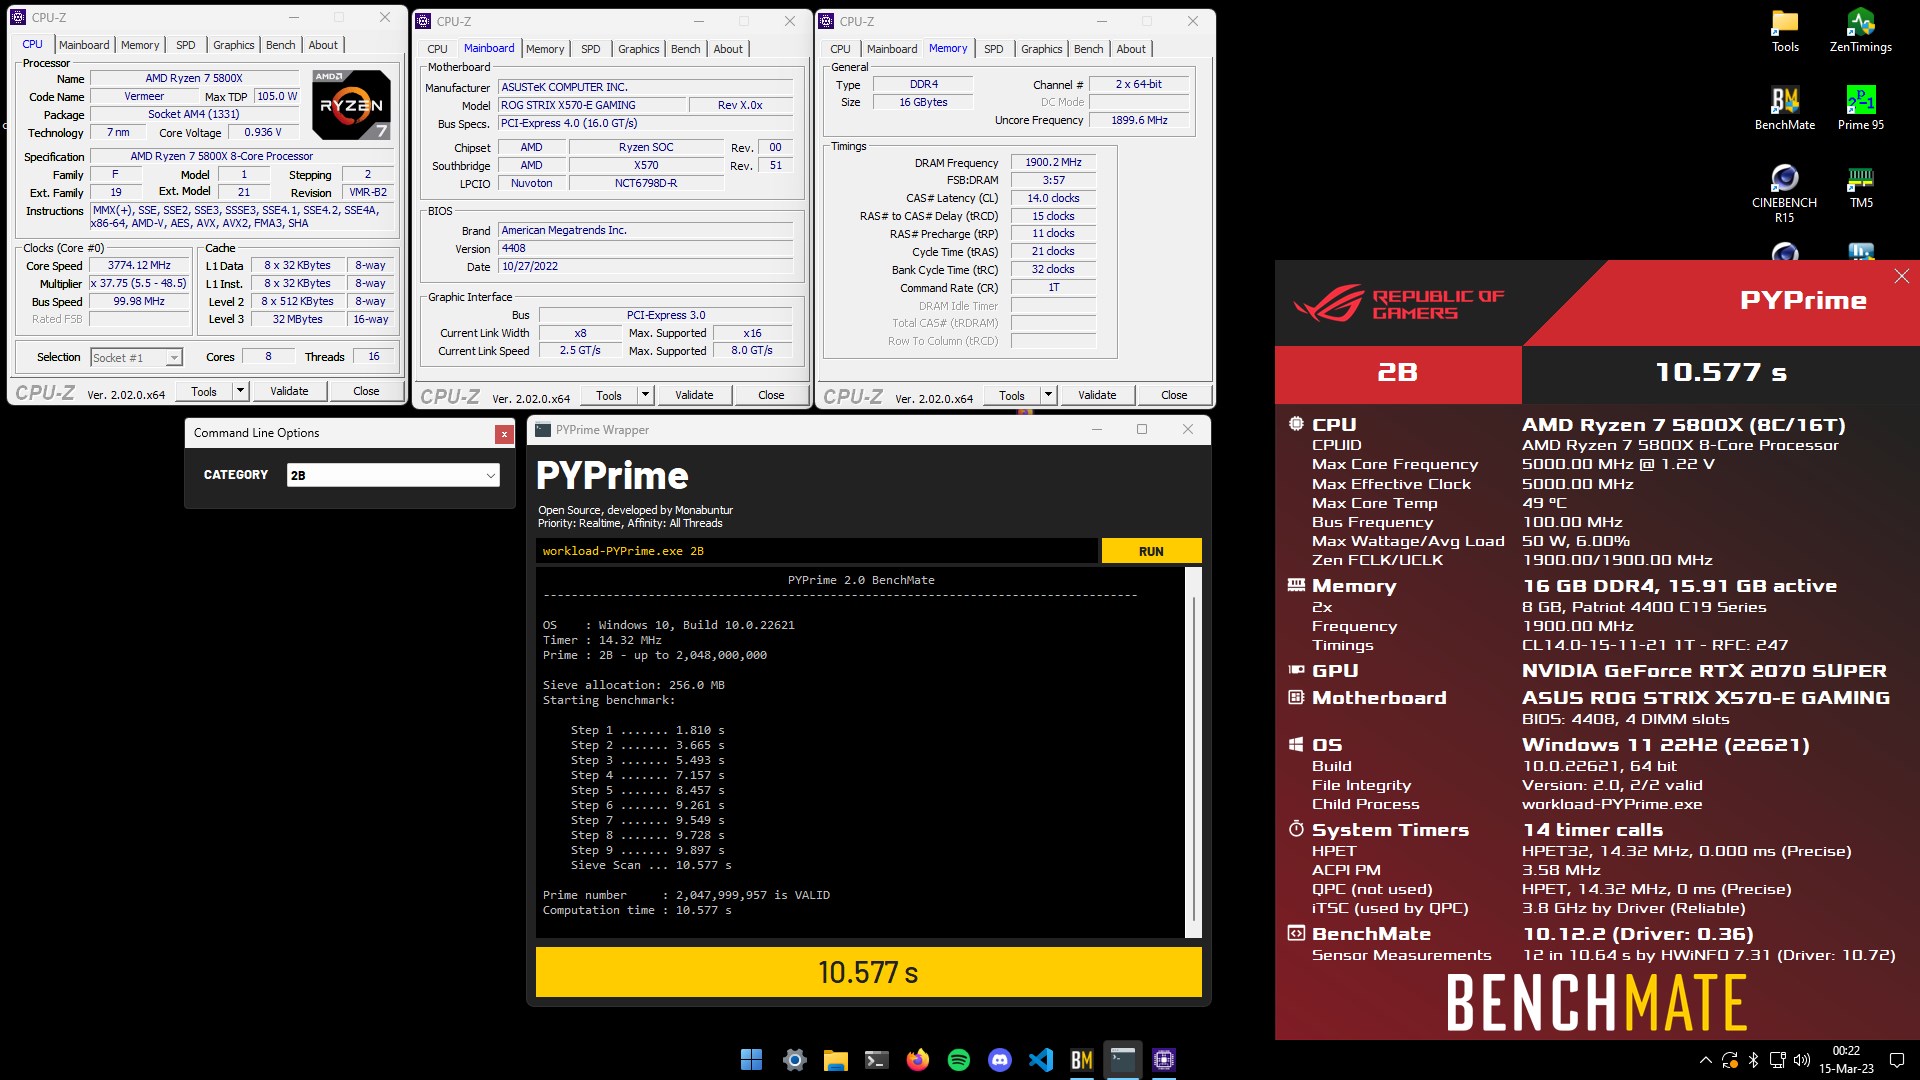This screenshot has height=1080, width=1920.
Task: Switch to Memory tab in first CPU-Z
Action: tap(140, 45)
